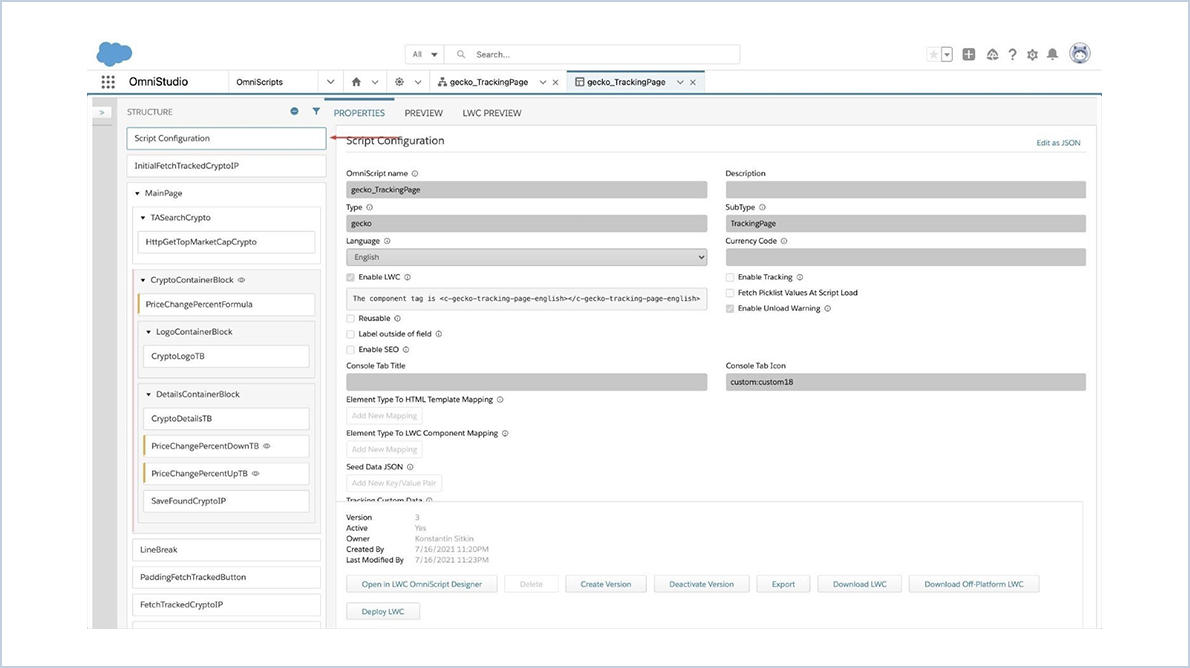
Task: Open the Edit as JSON link
Action: coord(1058,142)
